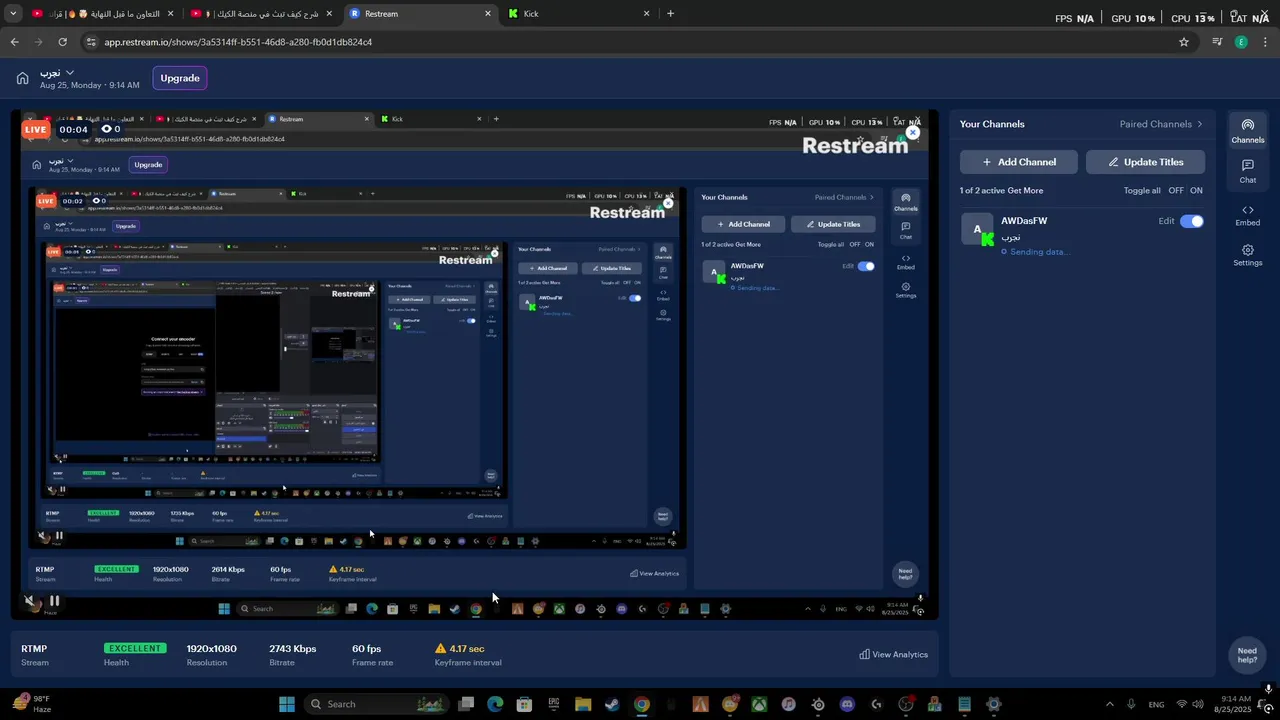Click the Update Titles button
The image size is (1280, 720).
click(1145, 162)
